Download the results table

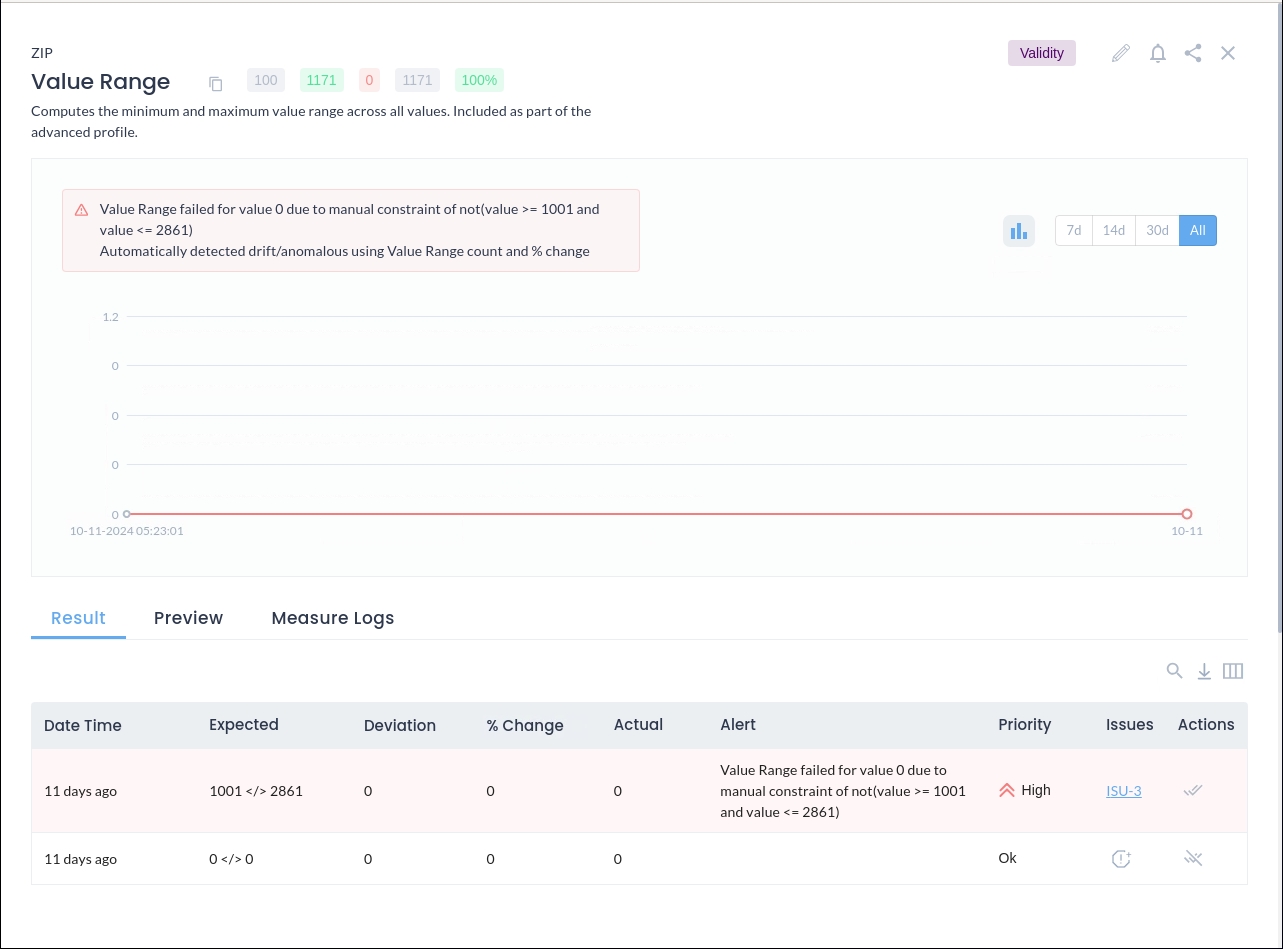click(x=1204, y=671)
